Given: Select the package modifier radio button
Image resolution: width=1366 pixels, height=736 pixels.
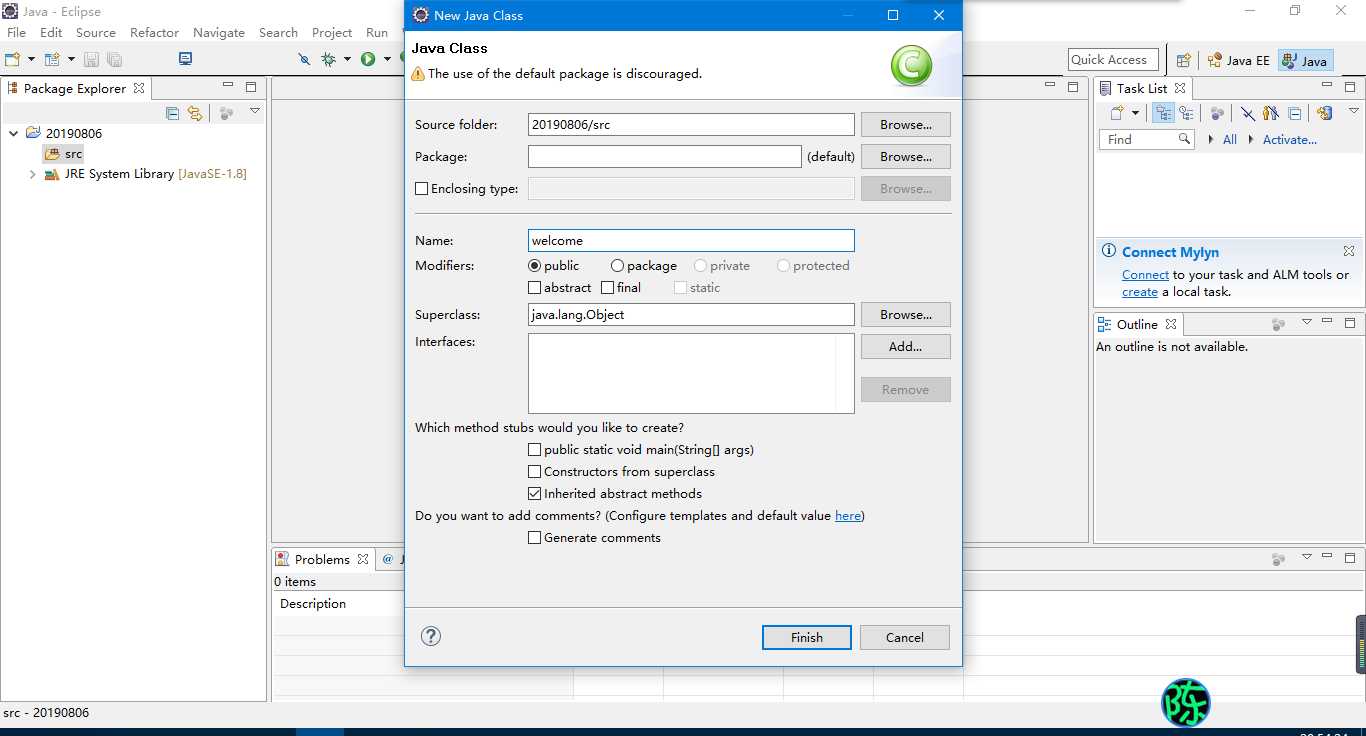Looking at the screenshot, I should [x=617, y=266].
